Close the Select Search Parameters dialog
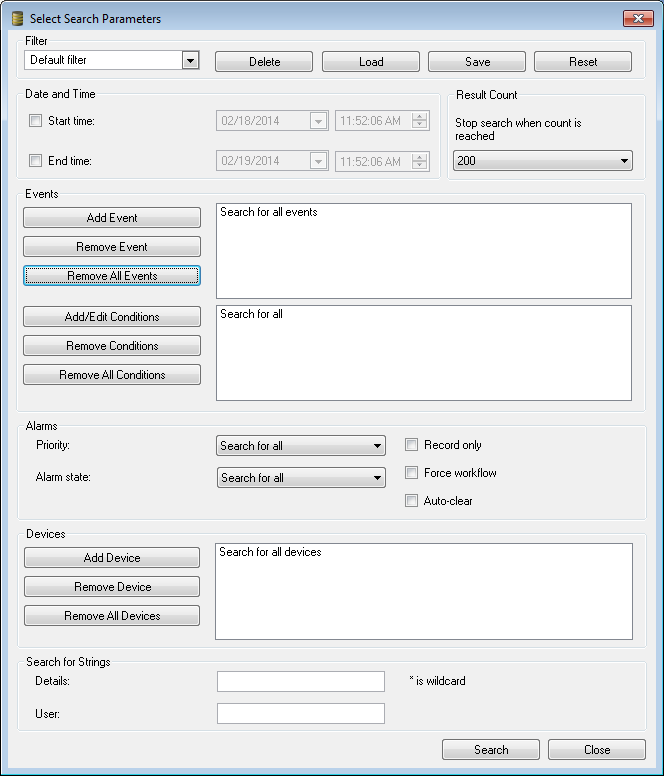Screen dimensions: 664x776 tap(638, 18)
